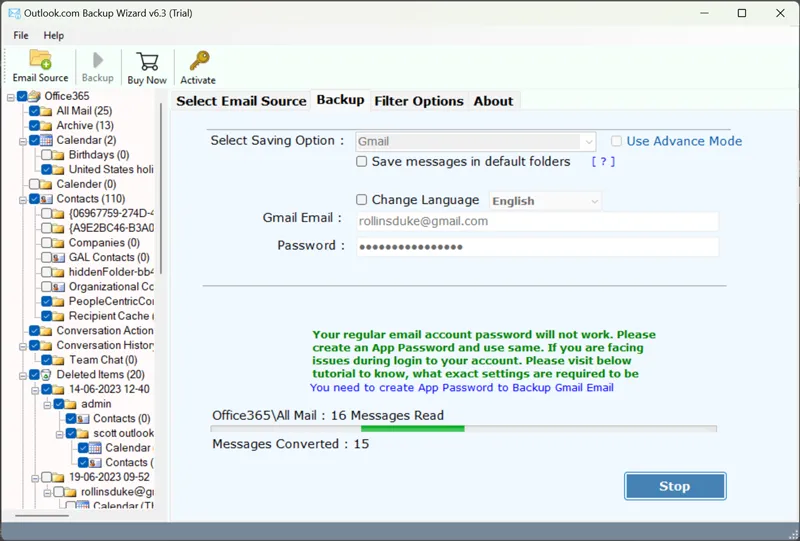Check Save messages in default folders
The height and width of the screenshot is (541, 800).
click(x=362, y=161)
